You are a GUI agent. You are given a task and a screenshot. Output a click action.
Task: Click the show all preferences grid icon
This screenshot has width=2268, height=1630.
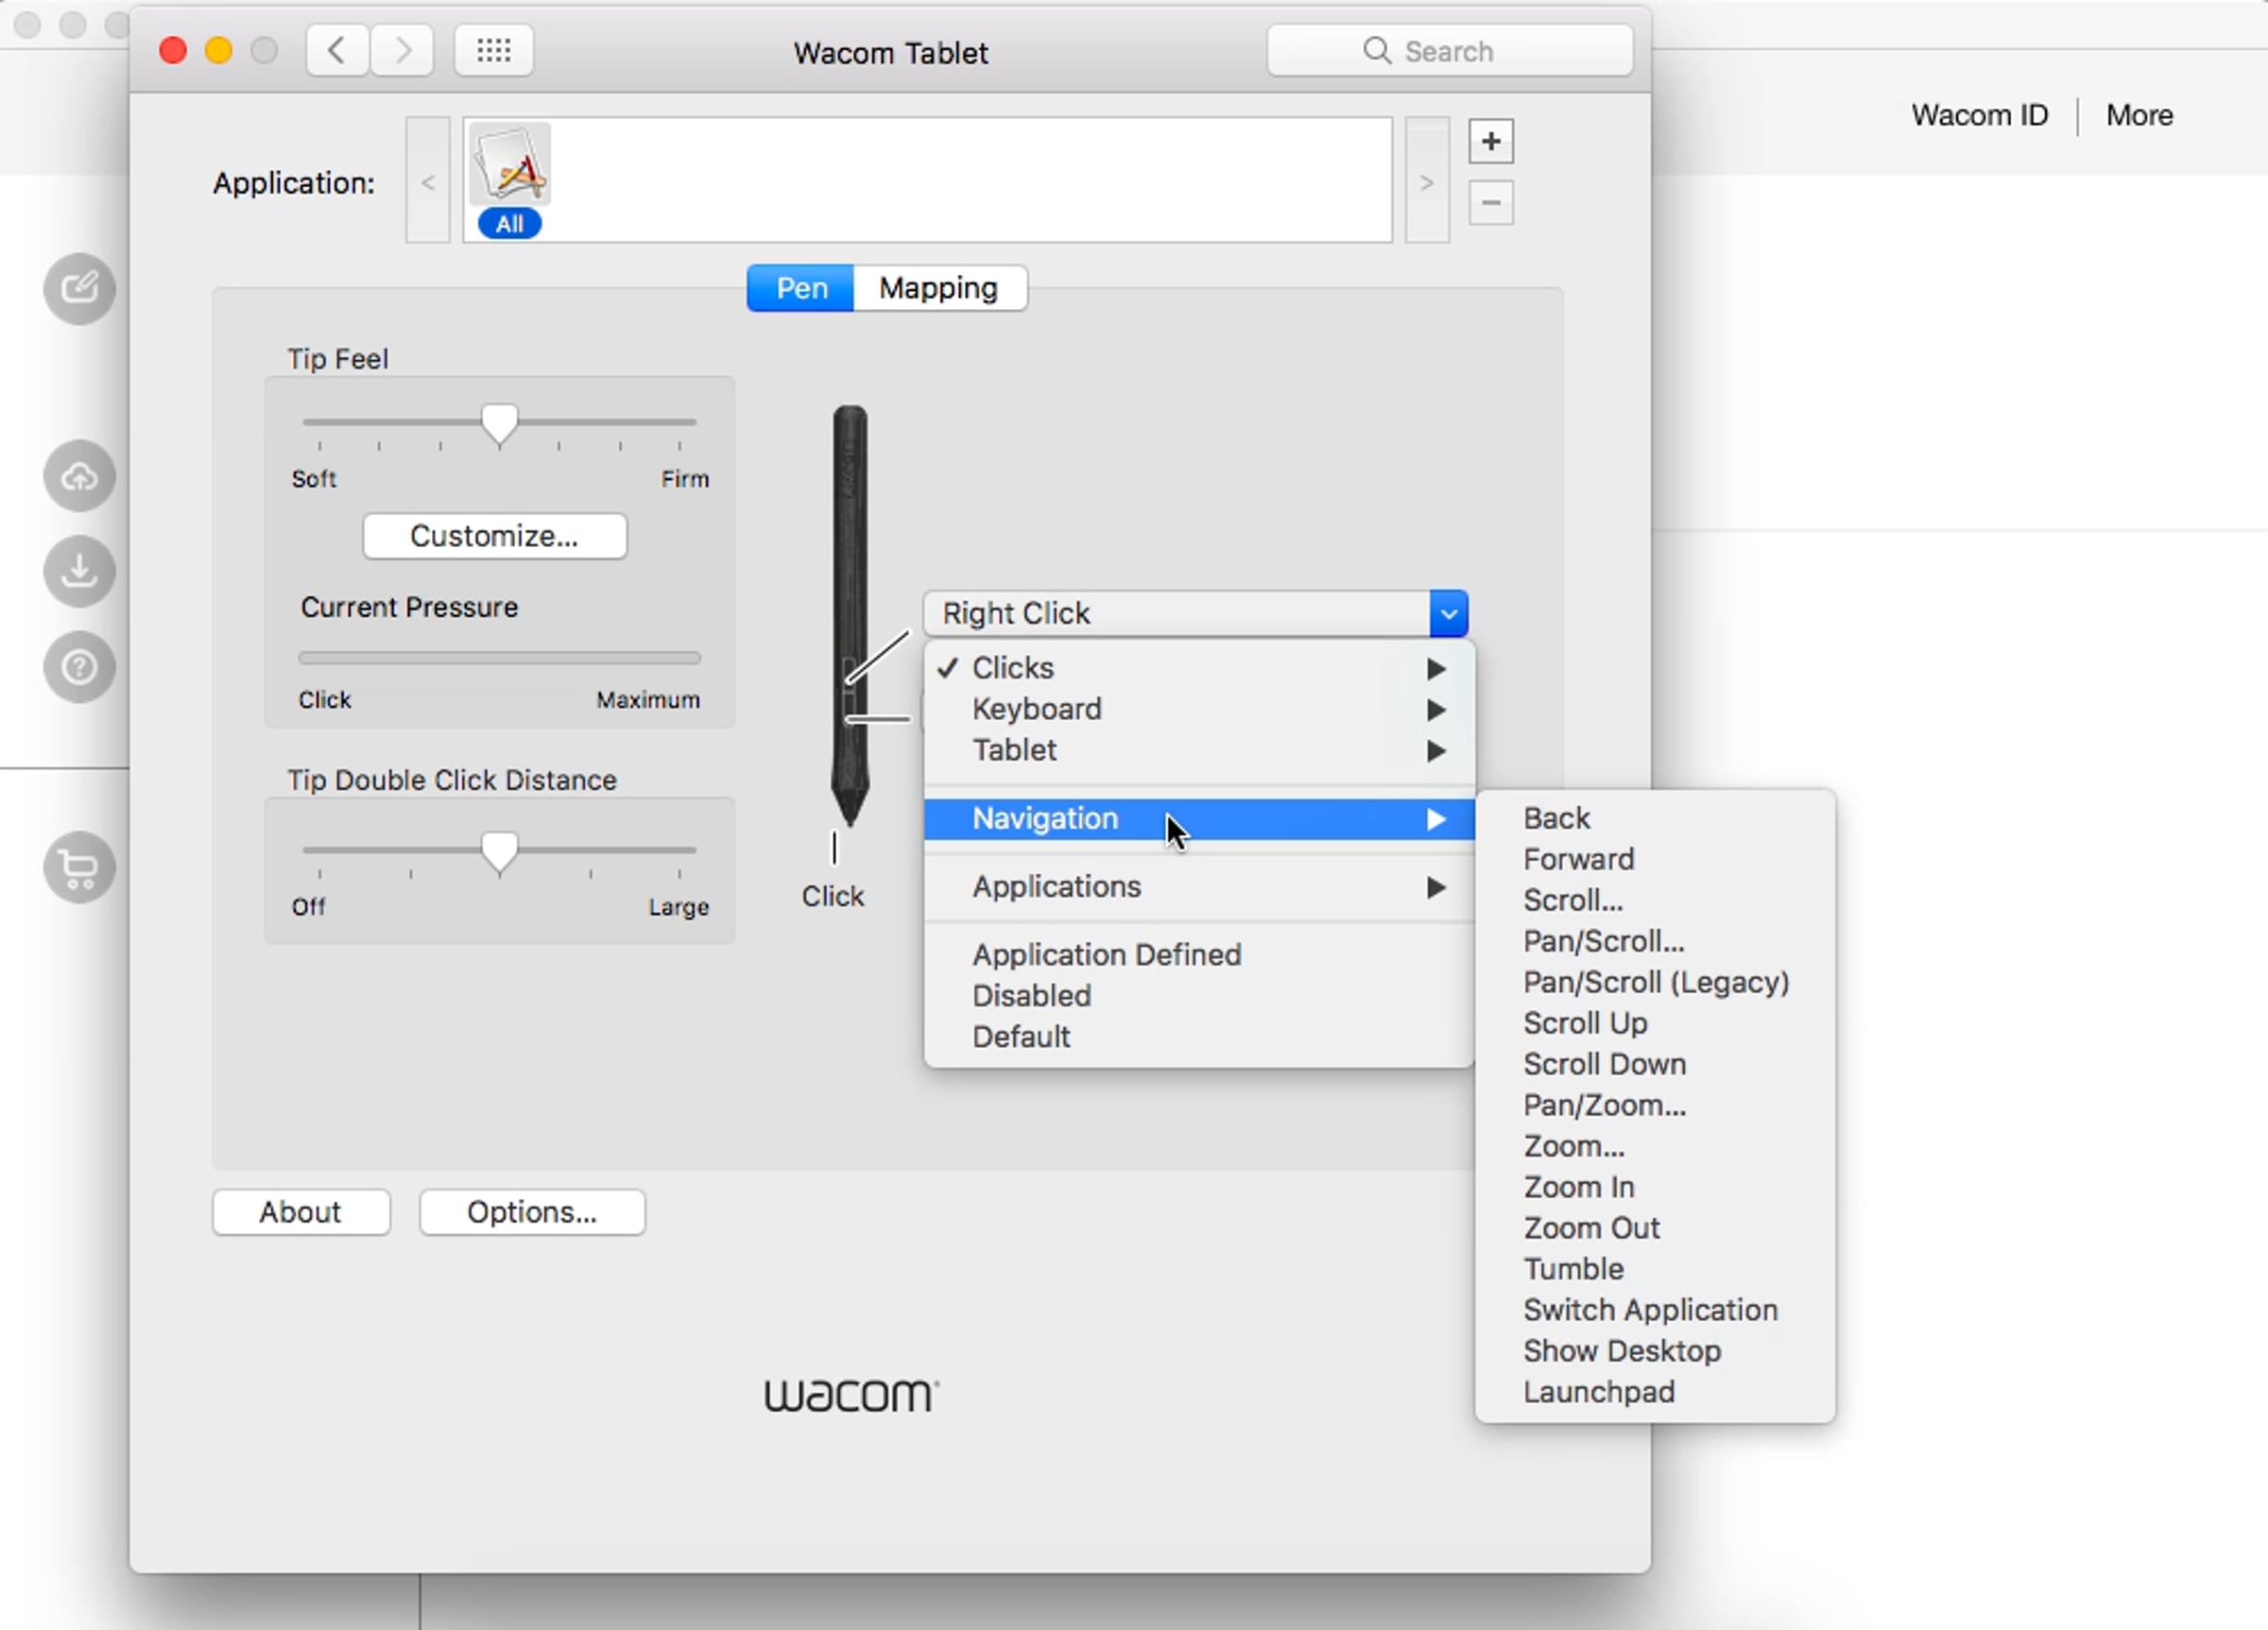[493, 51]
